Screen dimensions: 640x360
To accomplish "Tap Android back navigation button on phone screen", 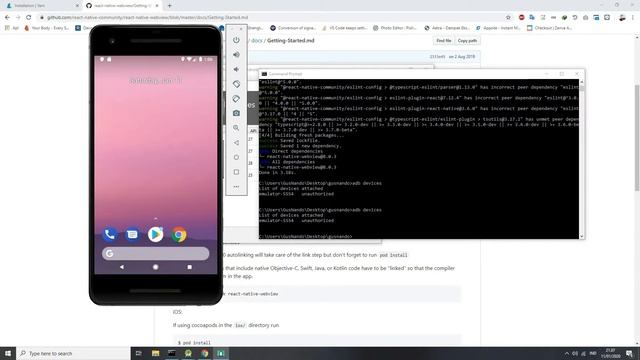I will point(122,267).
